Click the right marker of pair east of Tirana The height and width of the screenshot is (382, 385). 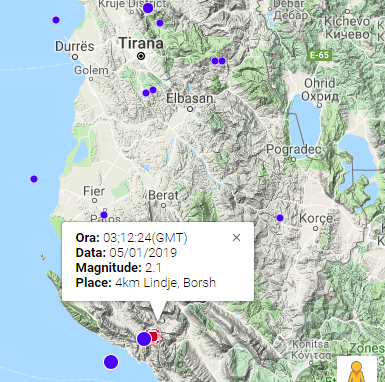pos(222,61)
